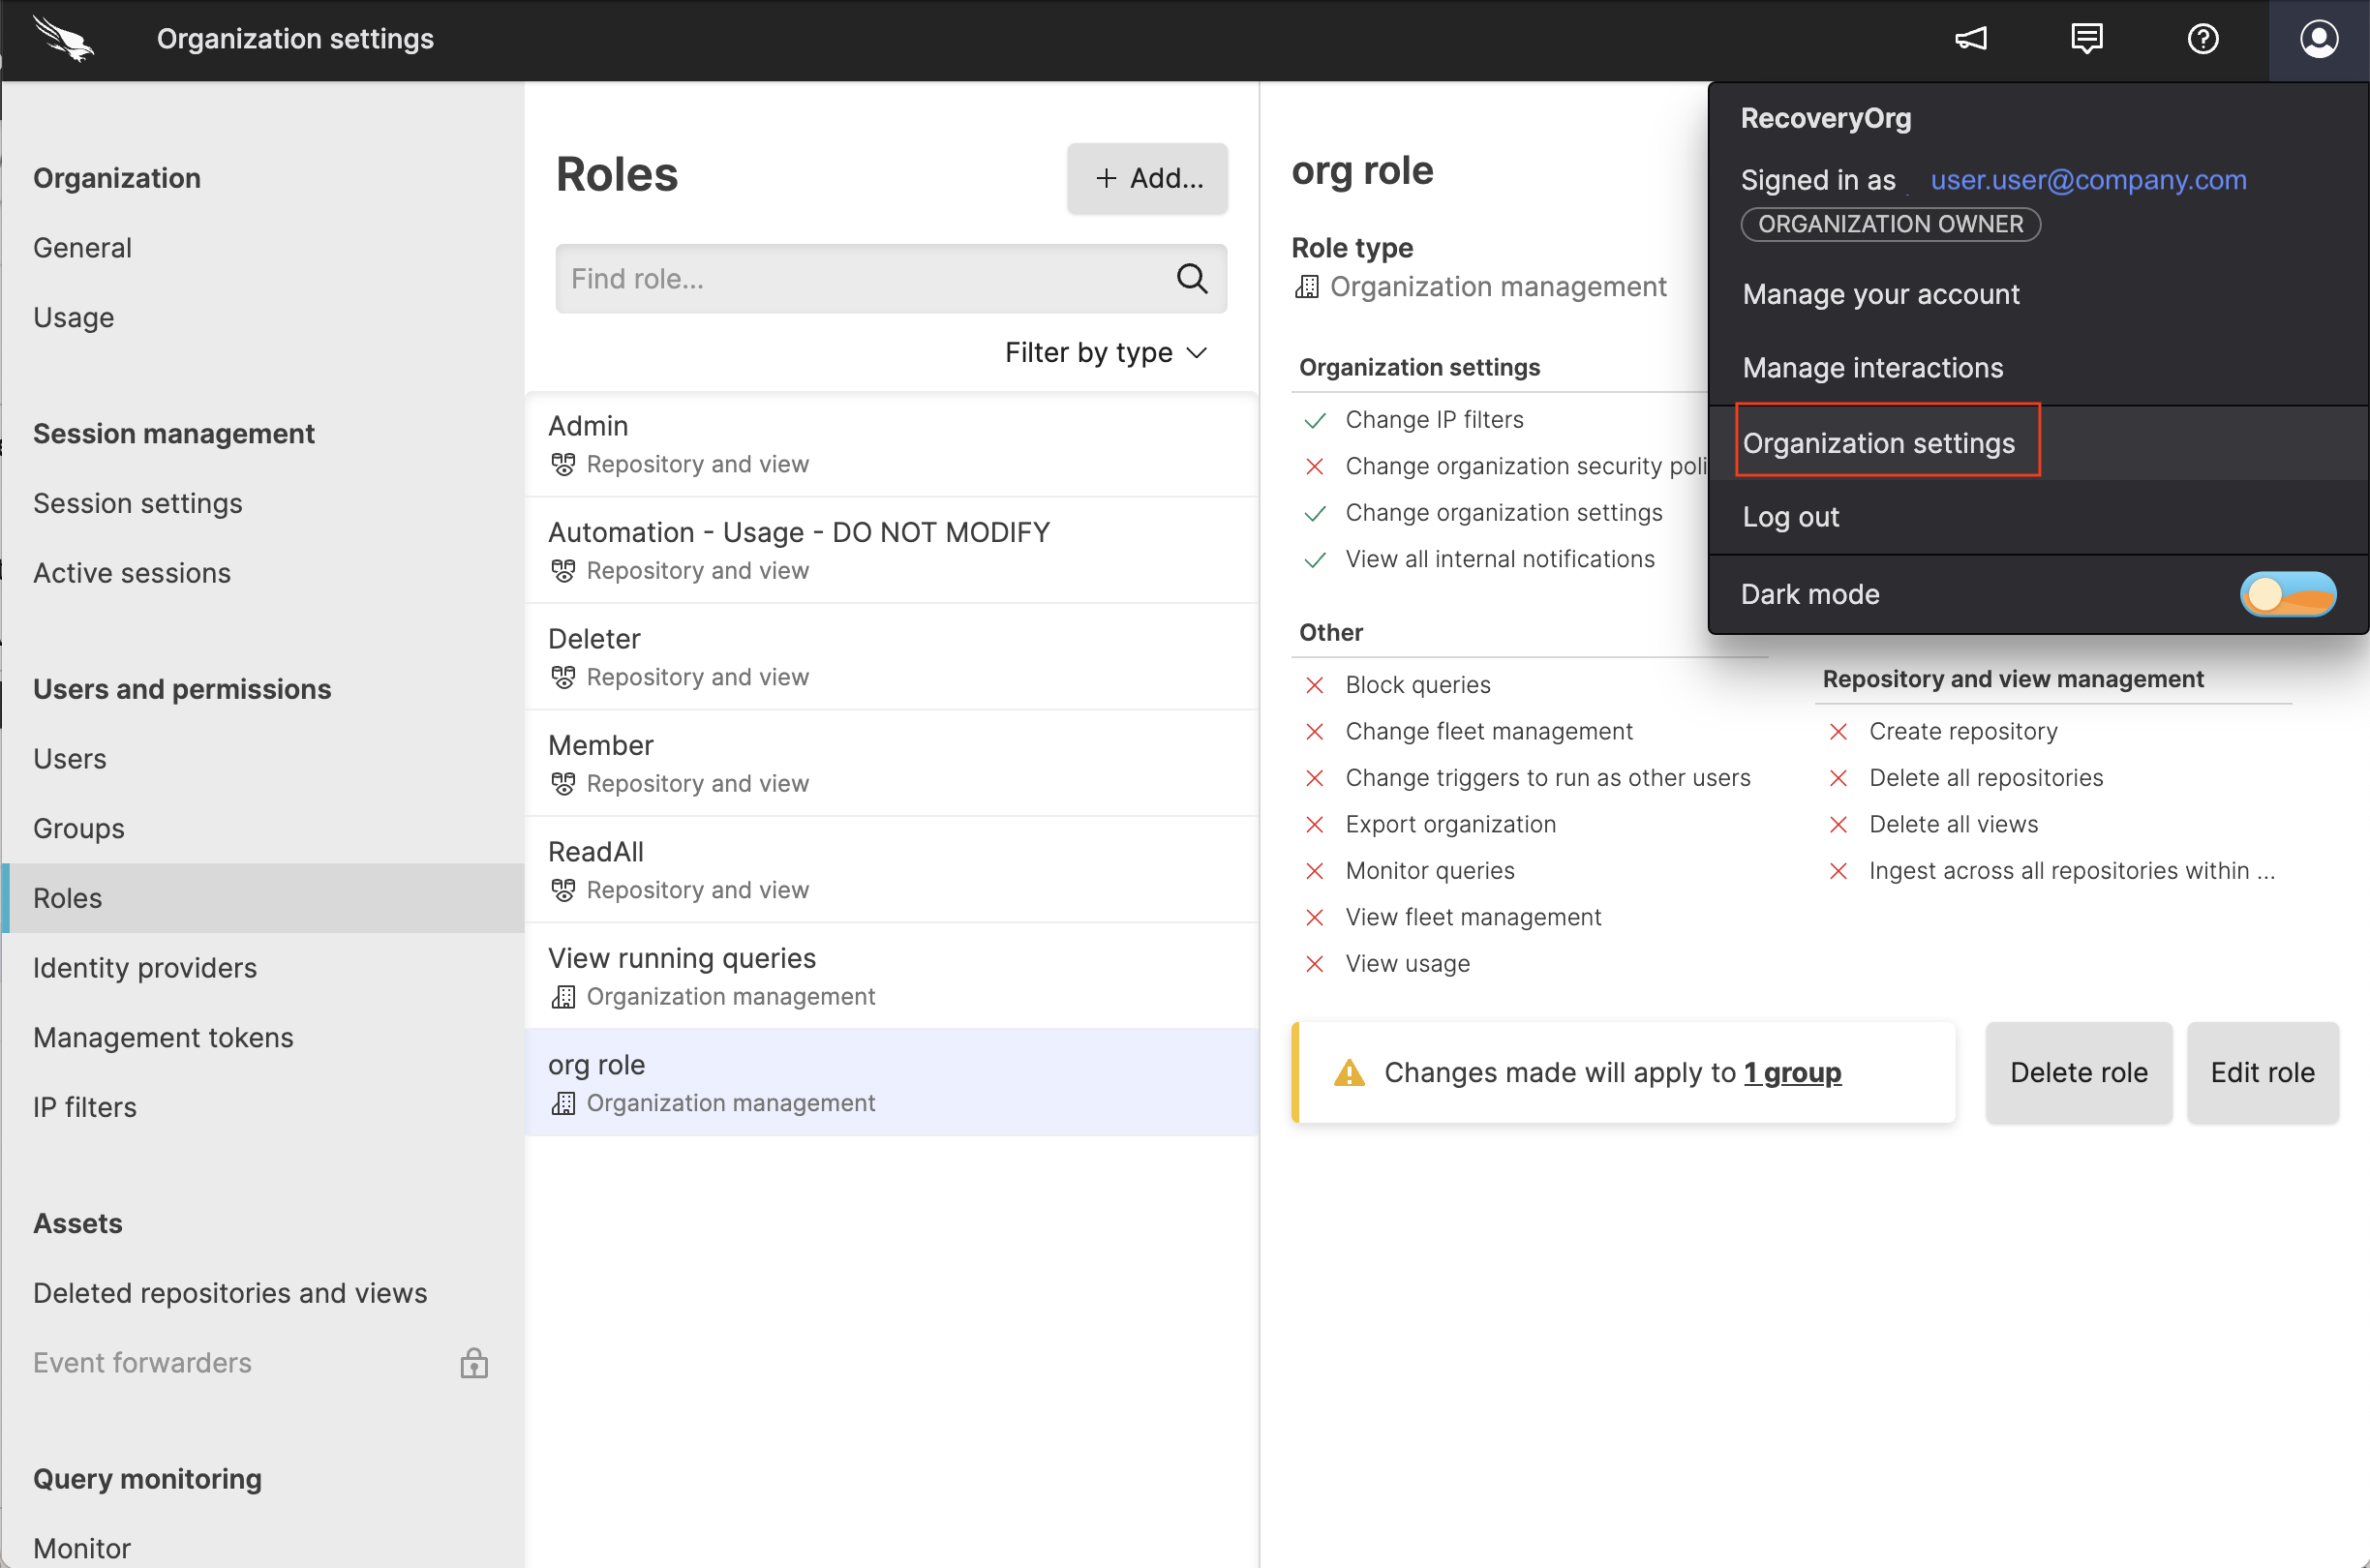This screenshot has height=1568, width=2370.
Task: Open Deleted repositories and views
Action: 230,1293
